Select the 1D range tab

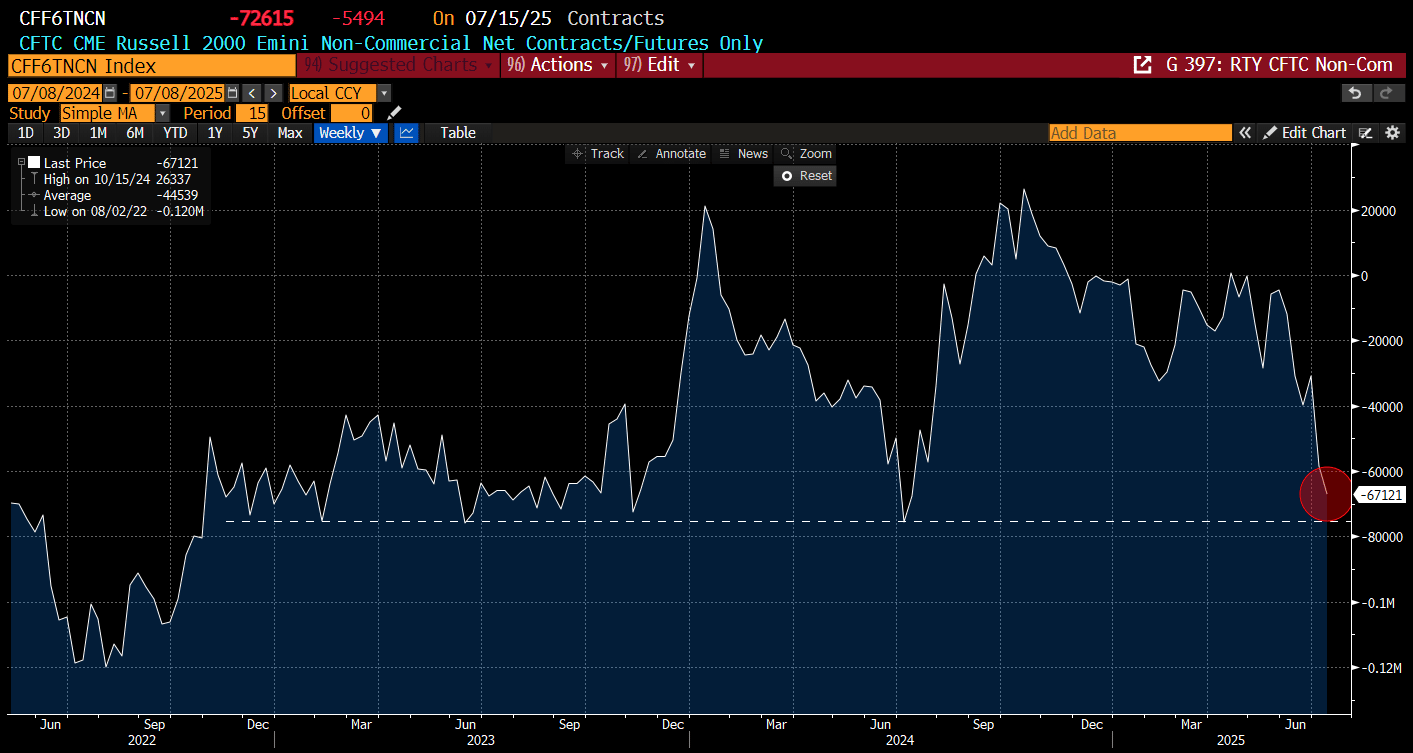26,133
